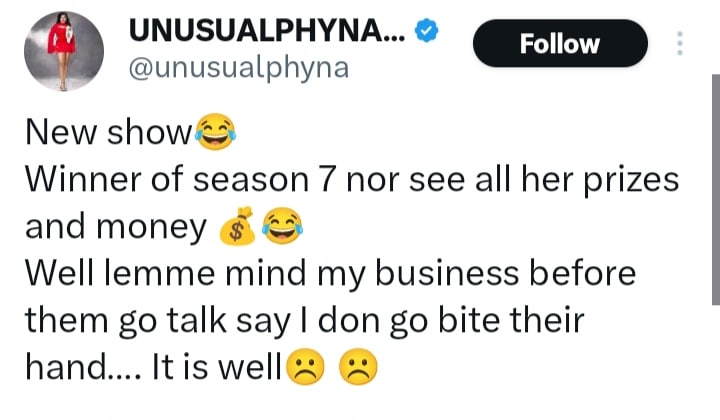Click the word "before" in the tweet
Viewport: 720px width, 420px height.
tap(585, 273)
